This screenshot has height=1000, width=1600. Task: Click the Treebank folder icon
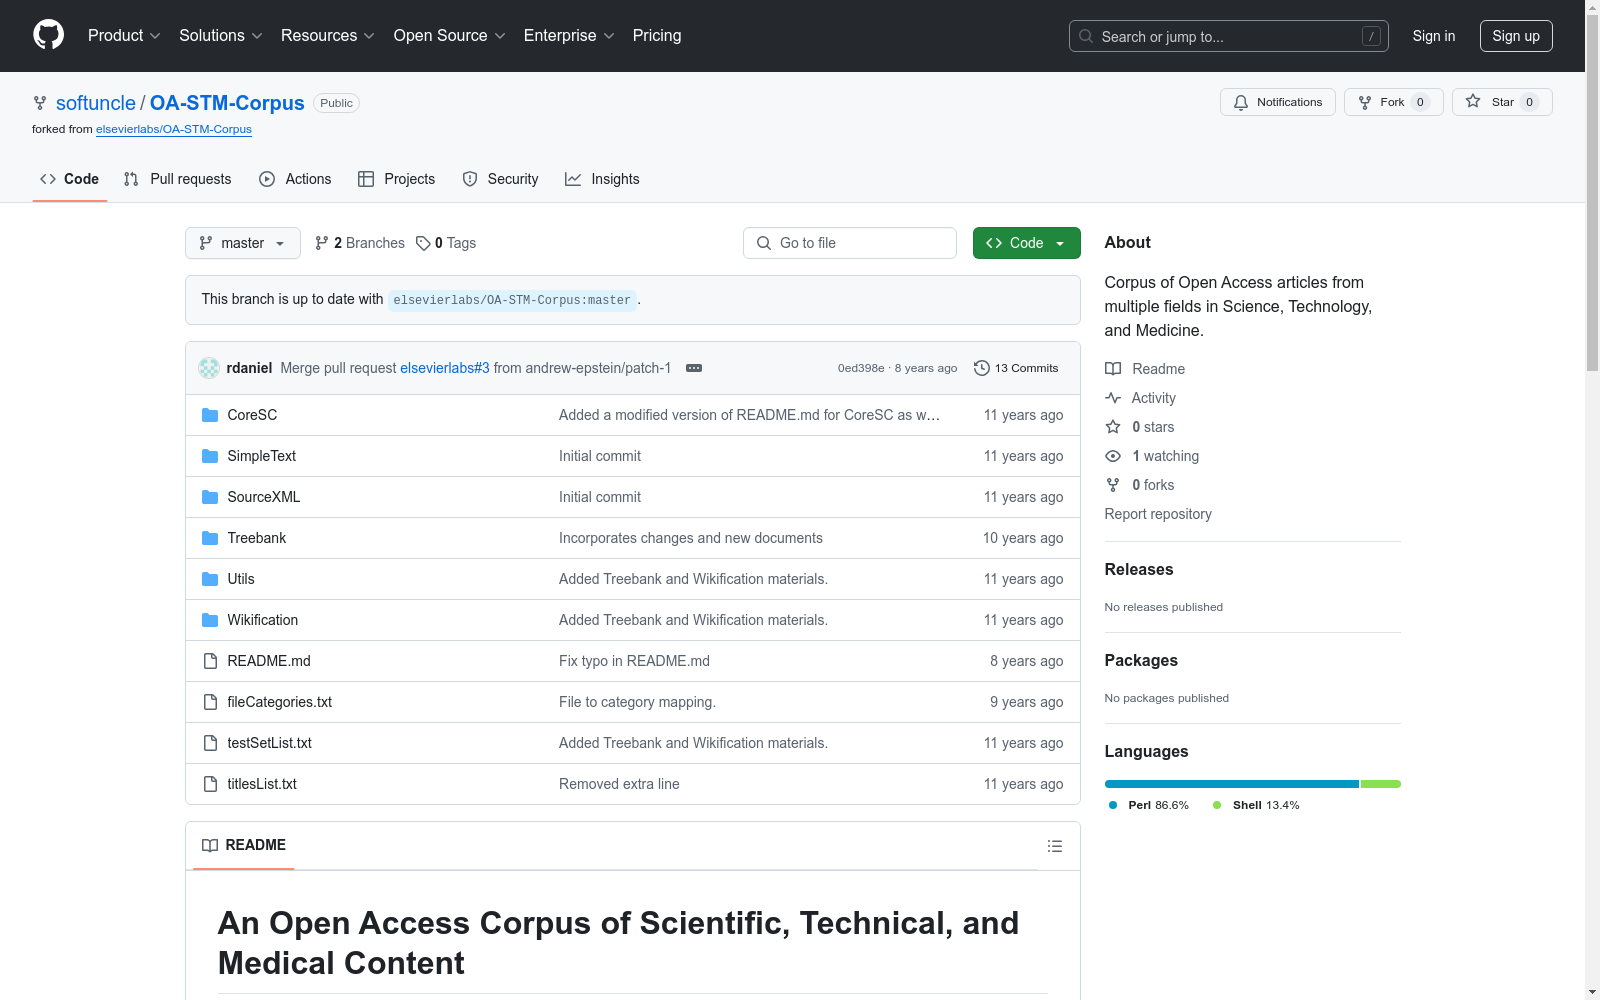point(210,538)
